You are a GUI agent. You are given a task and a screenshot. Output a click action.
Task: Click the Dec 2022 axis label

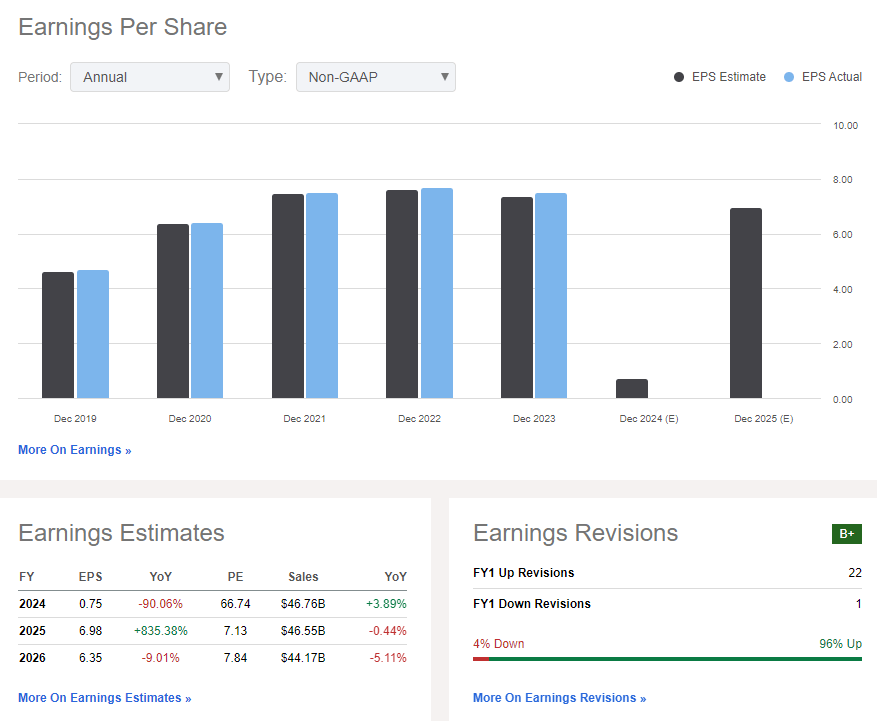[419, 418]
